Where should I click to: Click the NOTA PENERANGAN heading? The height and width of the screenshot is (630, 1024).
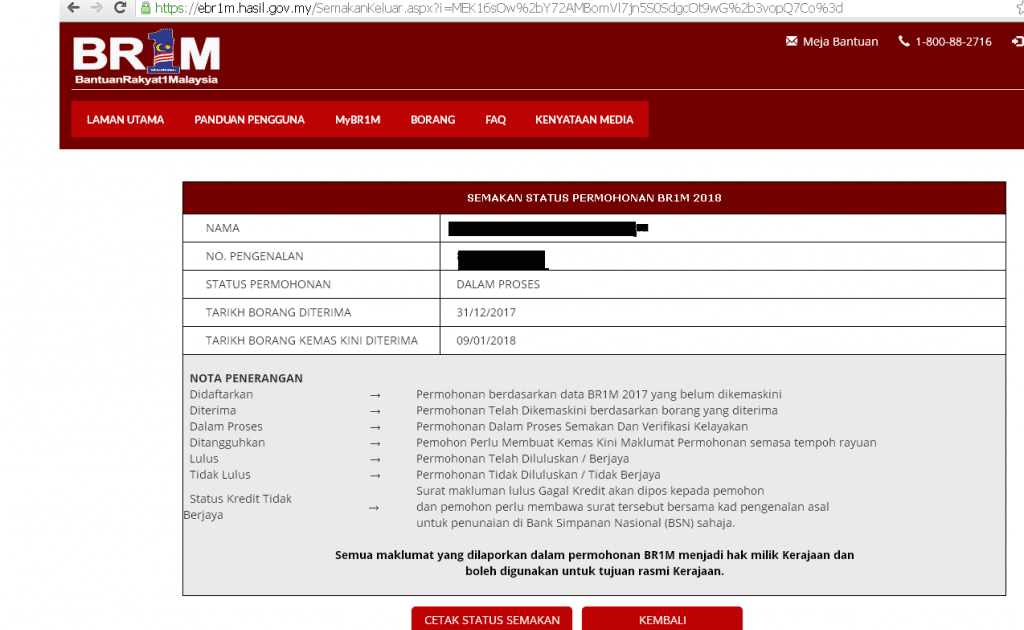[x=246, y=378]
